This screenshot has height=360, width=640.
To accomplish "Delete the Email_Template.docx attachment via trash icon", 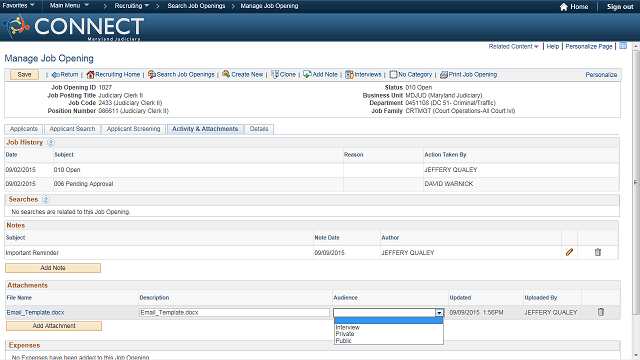I will (600, 312).
